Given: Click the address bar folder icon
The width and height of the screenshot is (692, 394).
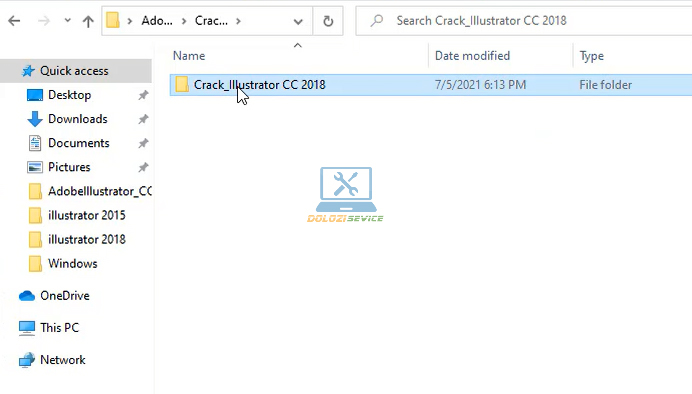Looking at the screenshot, I should click(113, 20).
